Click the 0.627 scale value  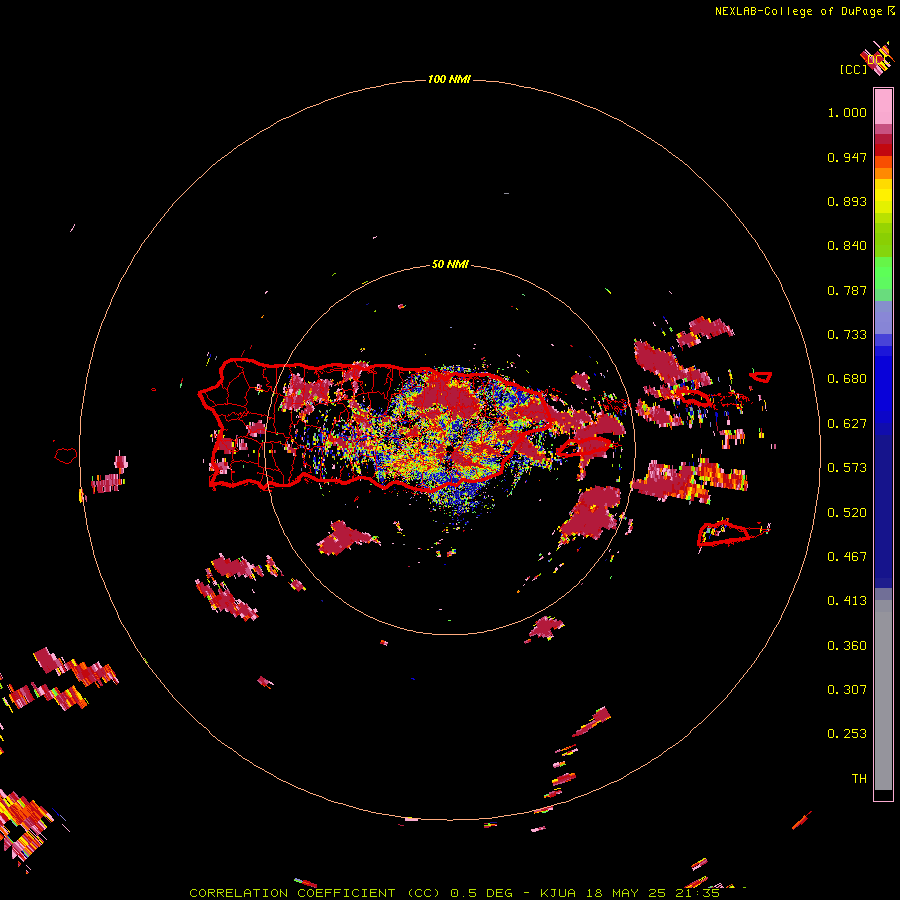click(x=847, y=424)
